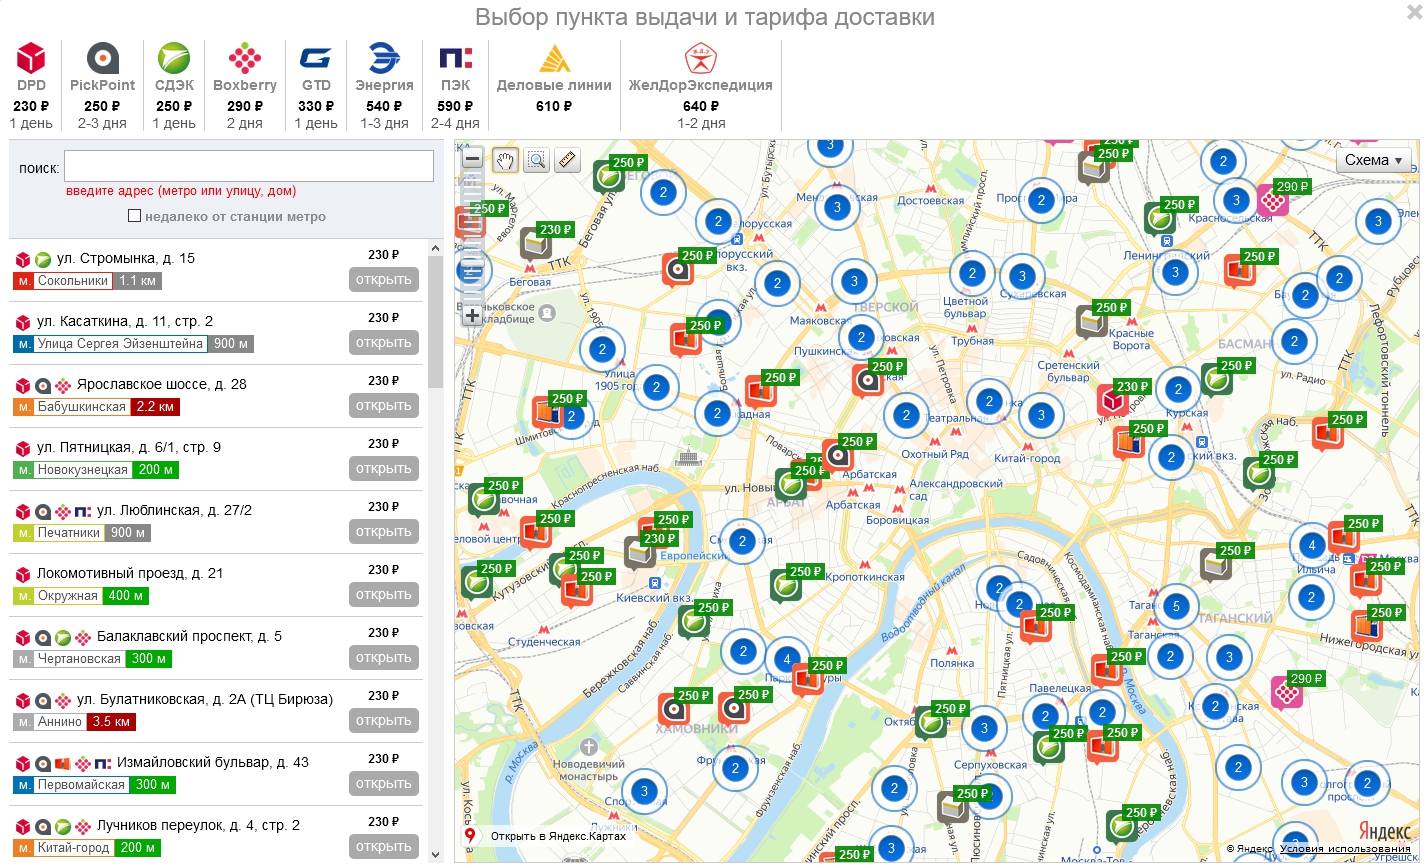
Task: Open the Схема map type dropdown
Action: 1373,160
